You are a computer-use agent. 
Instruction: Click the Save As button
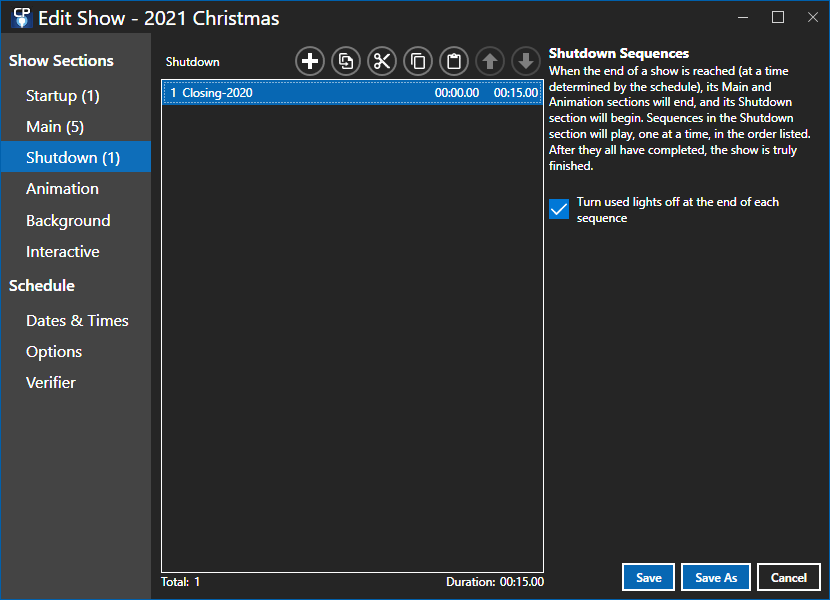tap(716, 577)
